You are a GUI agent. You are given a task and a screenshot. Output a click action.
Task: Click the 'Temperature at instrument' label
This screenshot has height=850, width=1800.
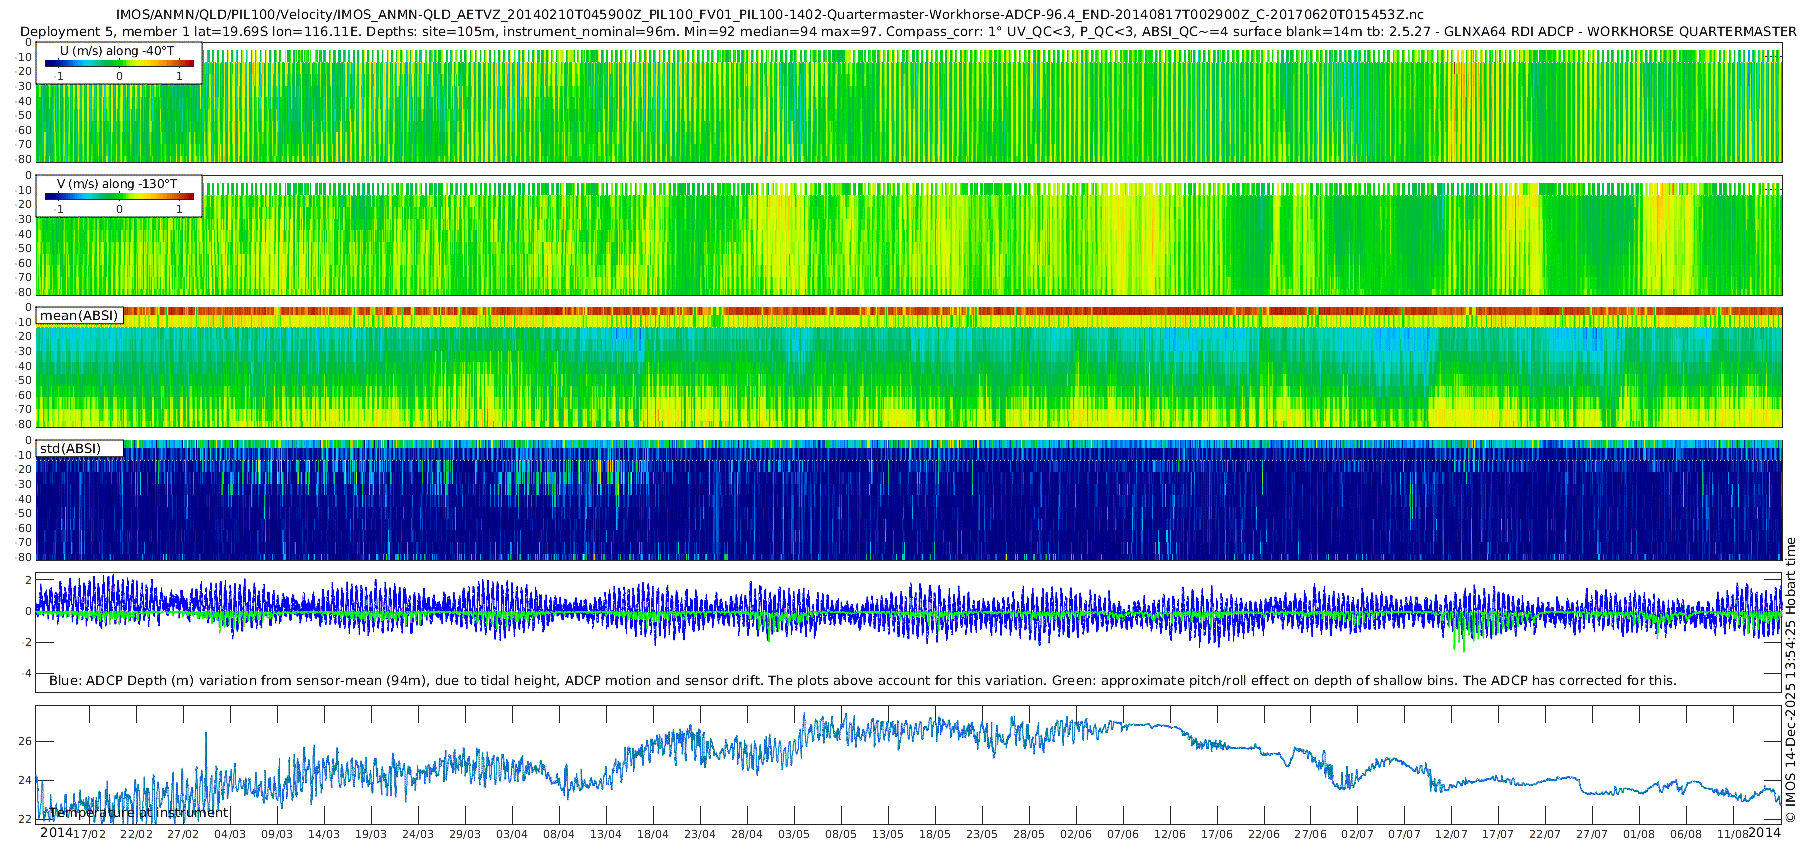[x=138, y=813]
